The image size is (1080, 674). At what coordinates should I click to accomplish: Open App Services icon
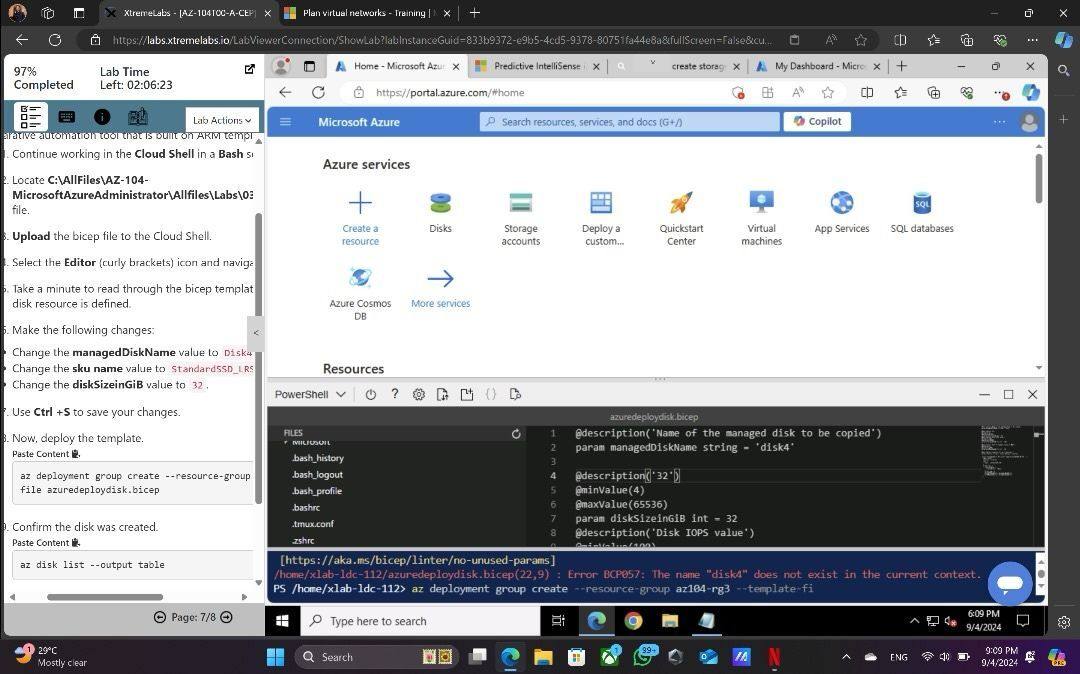pyautogui.click(x=842, y=203)
